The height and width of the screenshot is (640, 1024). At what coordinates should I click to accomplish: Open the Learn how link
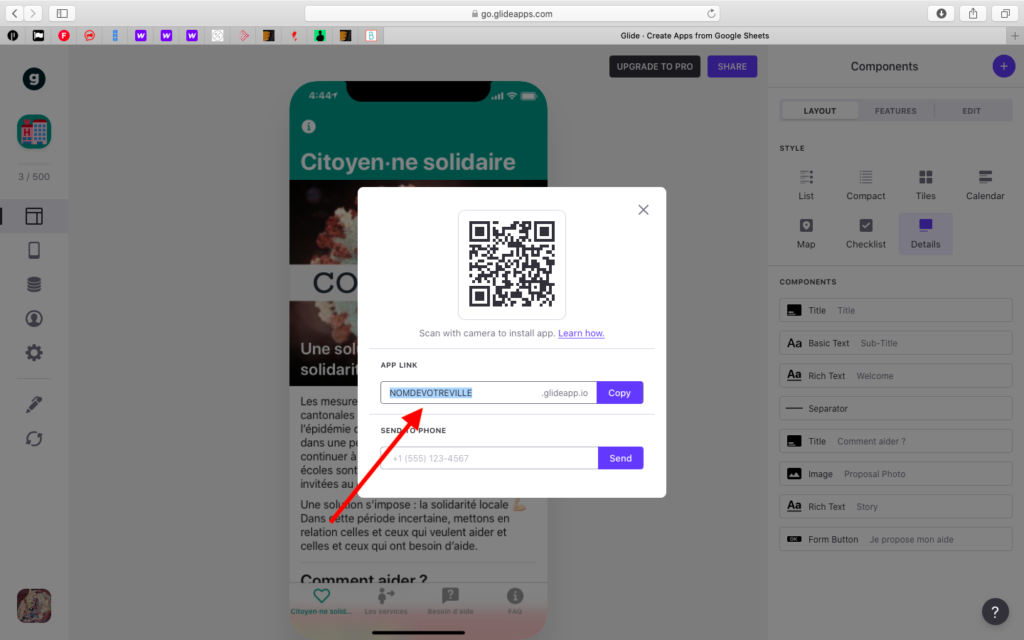(x=581, y=333)
